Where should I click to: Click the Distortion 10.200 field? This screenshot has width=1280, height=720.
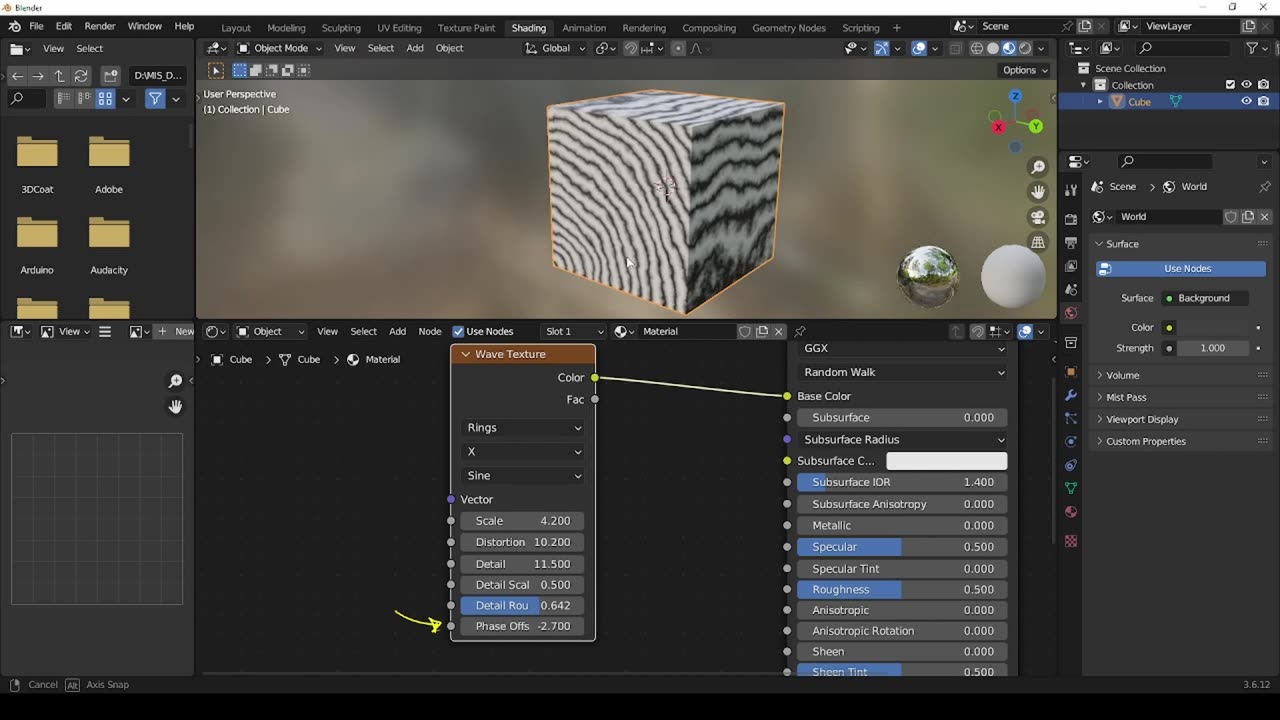coord(523,542)
